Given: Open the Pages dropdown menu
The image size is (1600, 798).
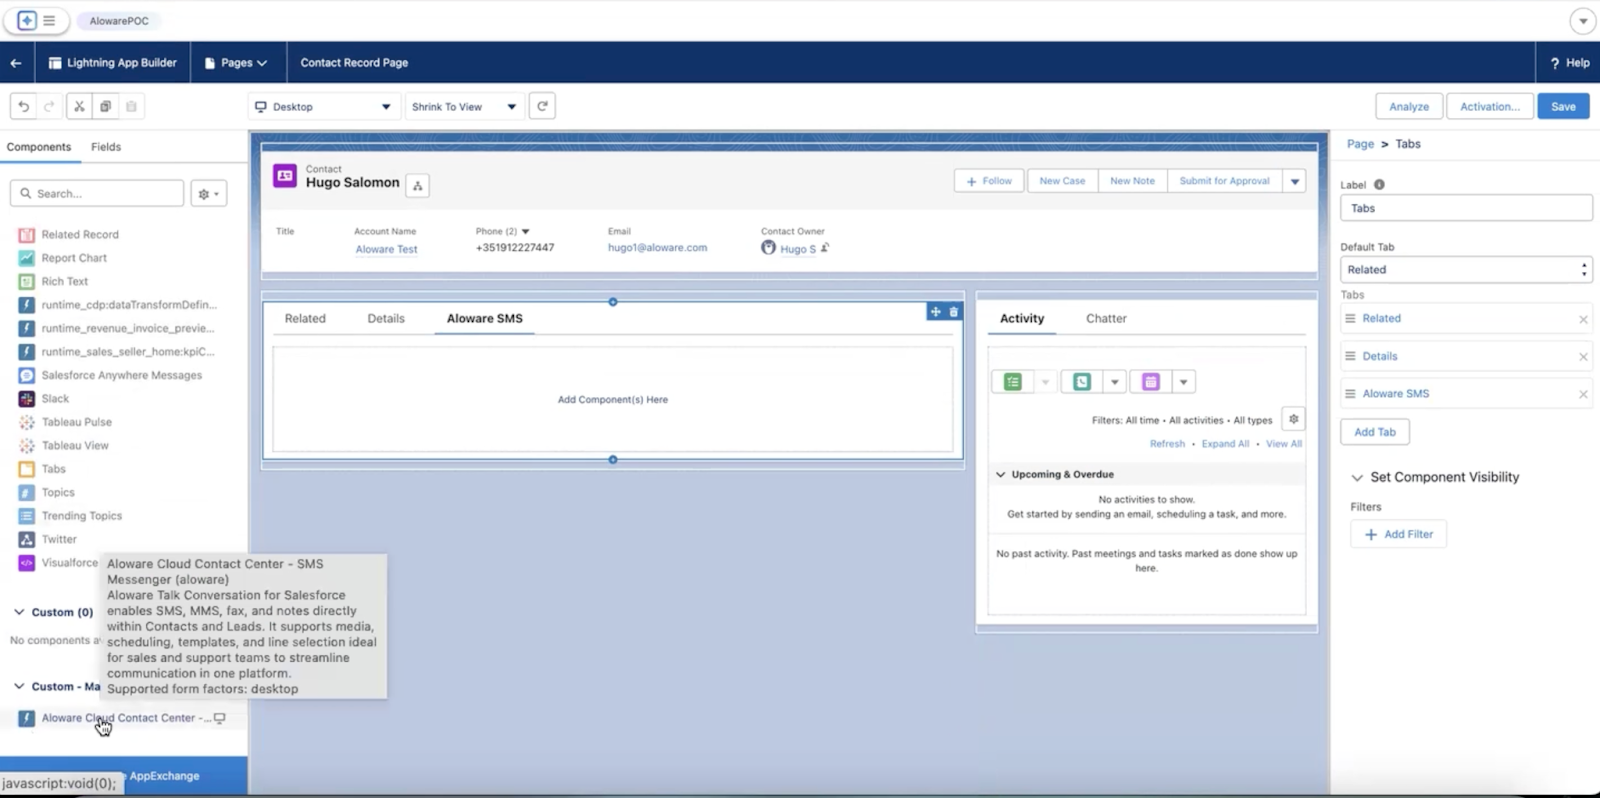Looking at the screenshot, I should point(236,63).
